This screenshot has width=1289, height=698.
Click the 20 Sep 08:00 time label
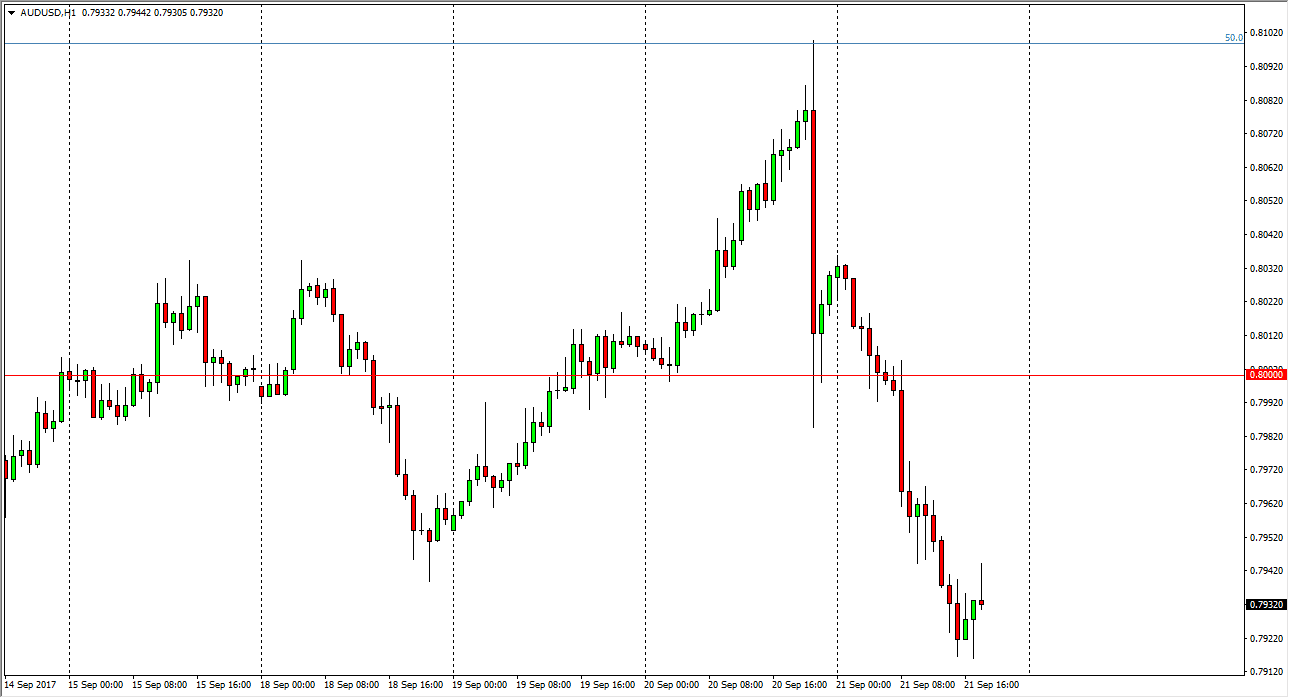click(734, 685)
